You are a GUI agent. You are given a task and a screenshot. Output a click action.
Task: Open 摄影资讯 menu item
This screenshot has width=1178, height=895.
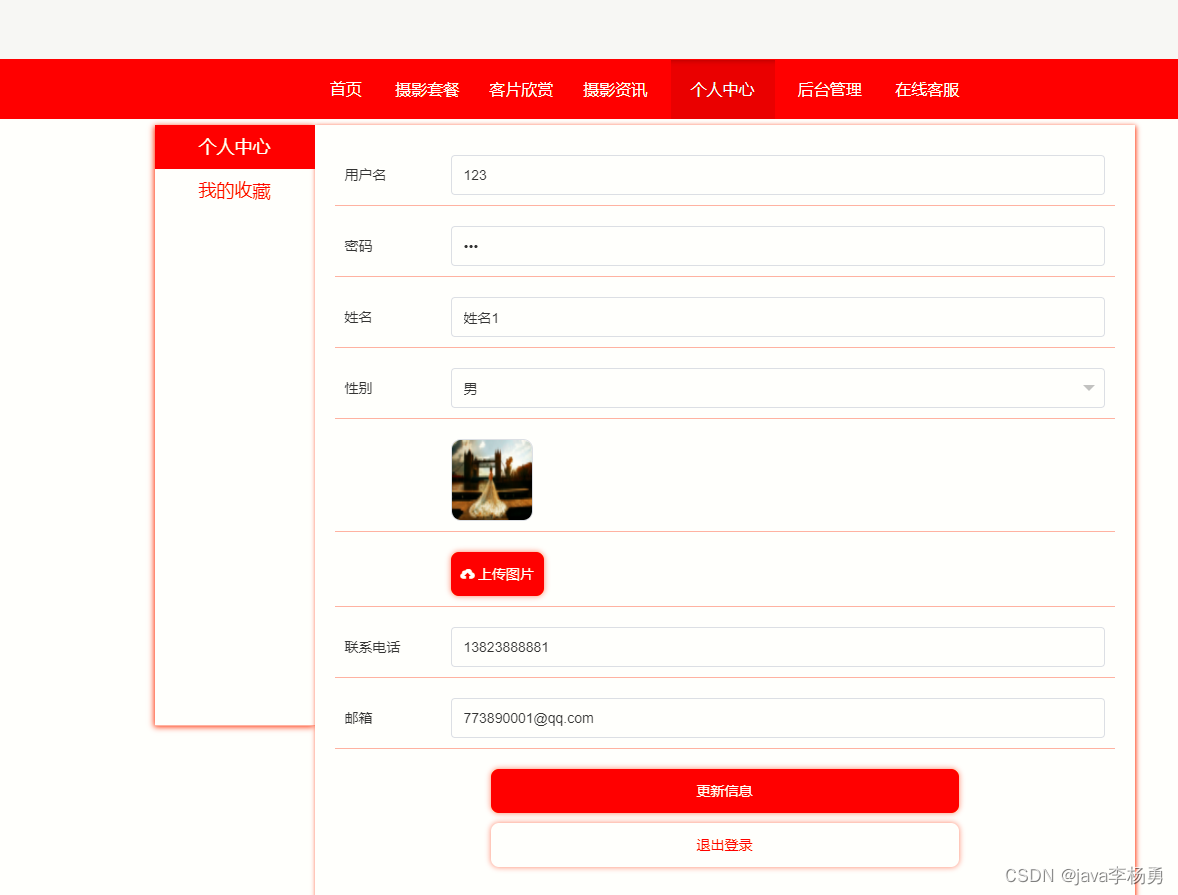615,89
